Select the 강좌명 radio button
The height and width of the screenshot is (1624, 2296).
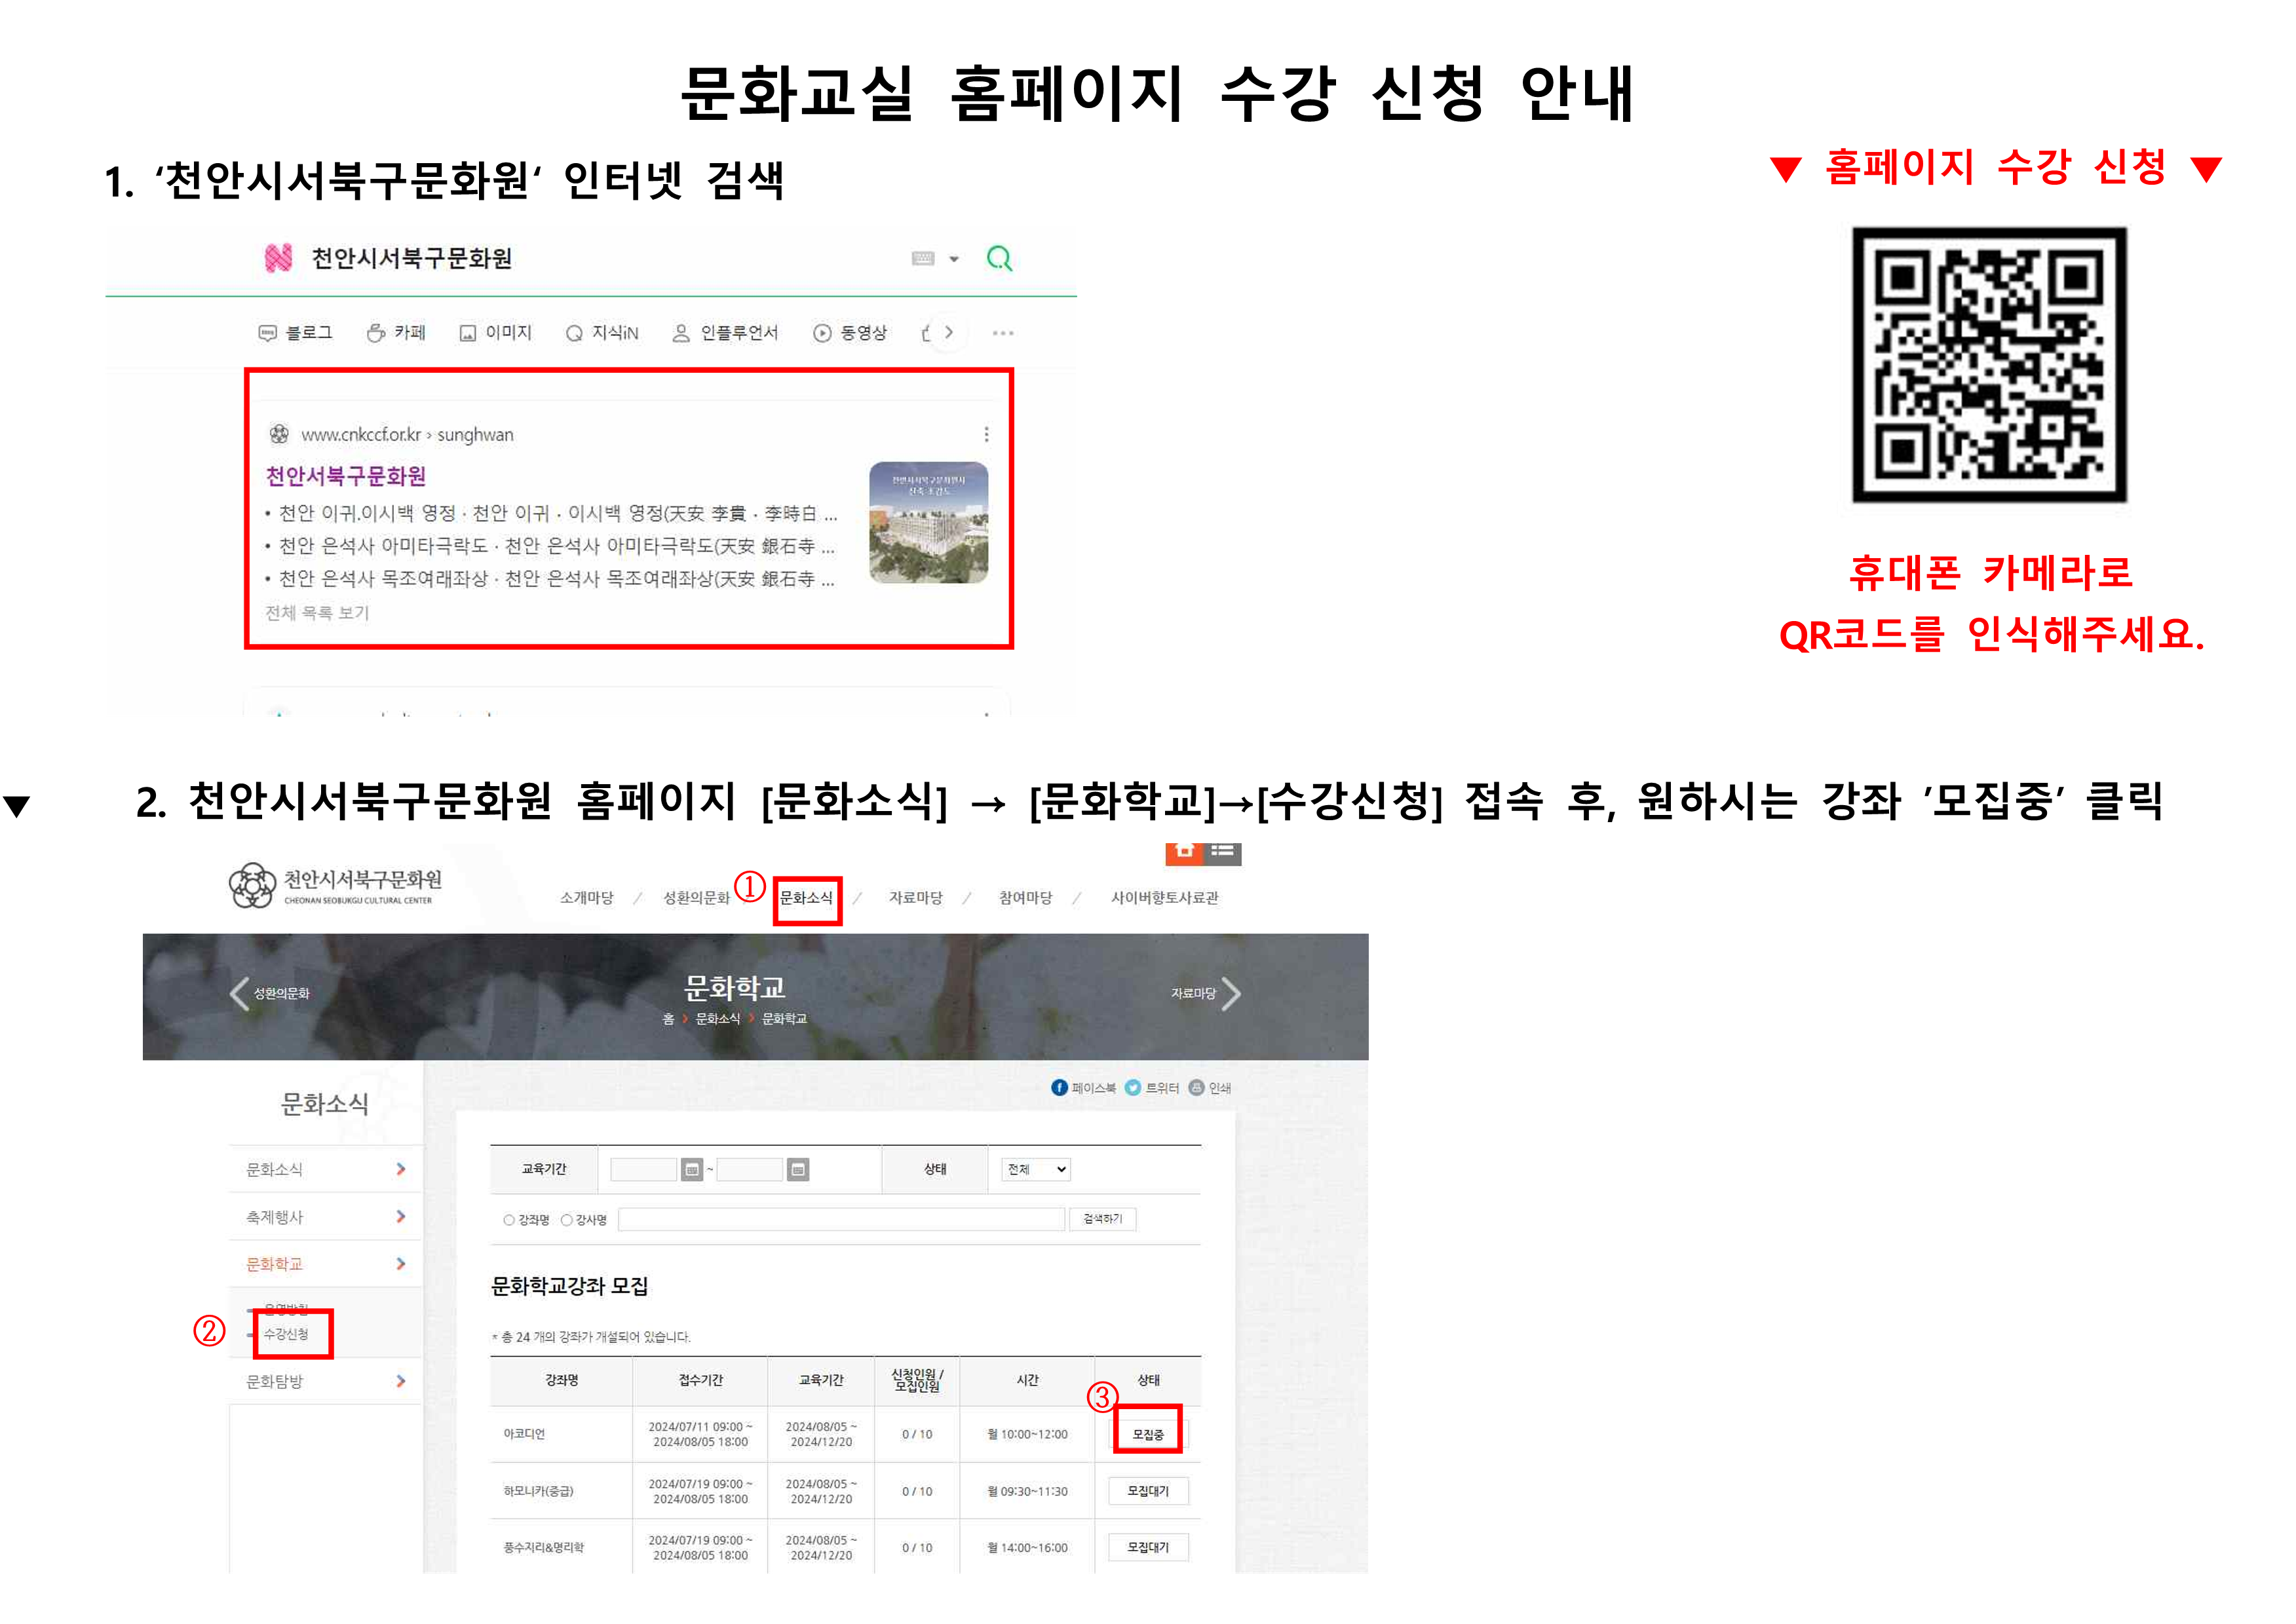(509, 1219)
